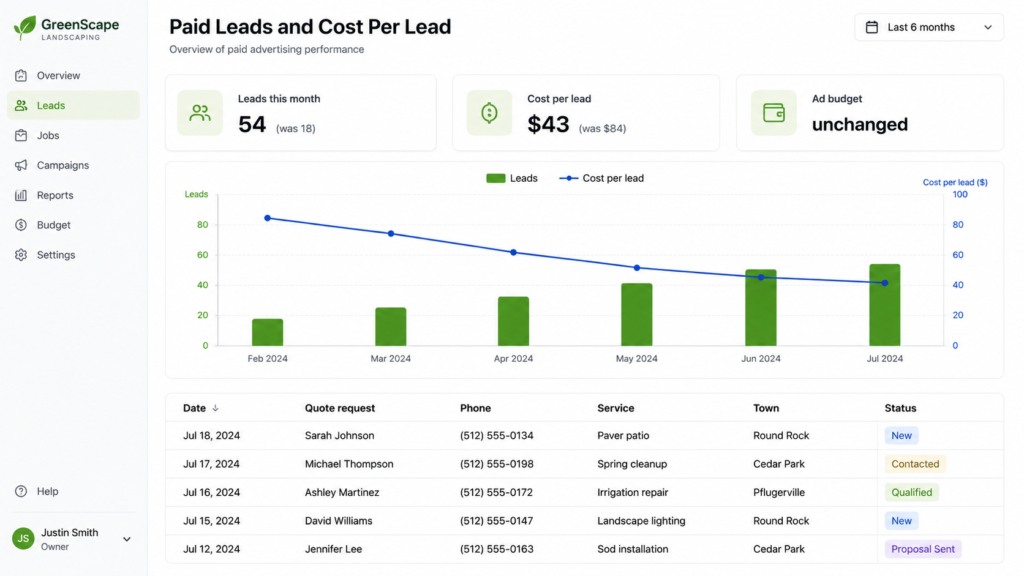1024x576 pixels.
Task: Select Ashley Martinez quote request
Action: [342, 492]
